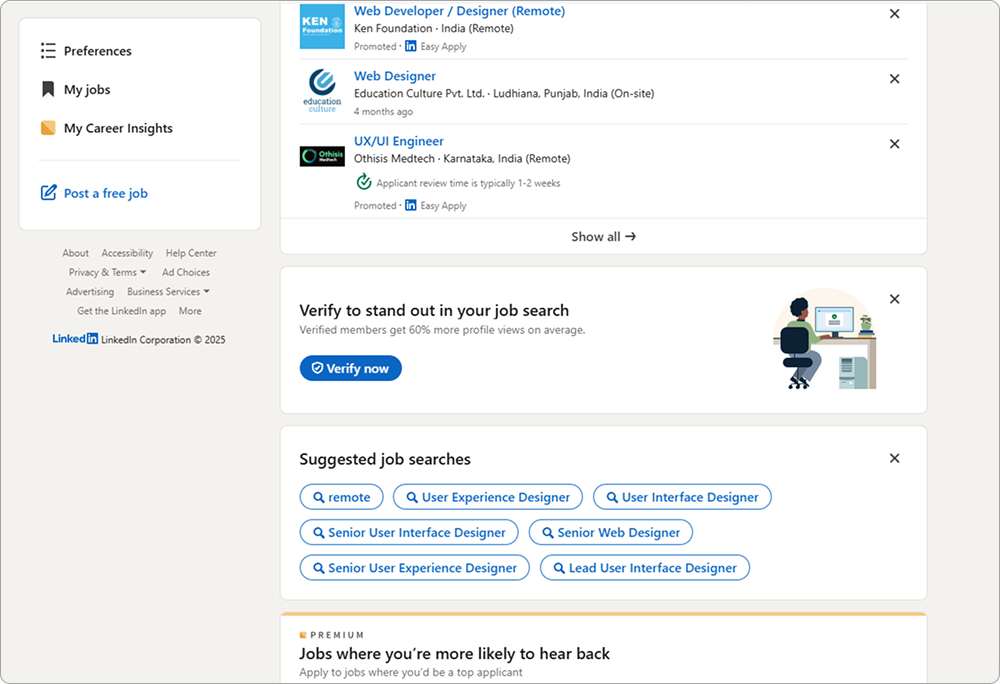Click the Verify now button

(x=351, y=368)
